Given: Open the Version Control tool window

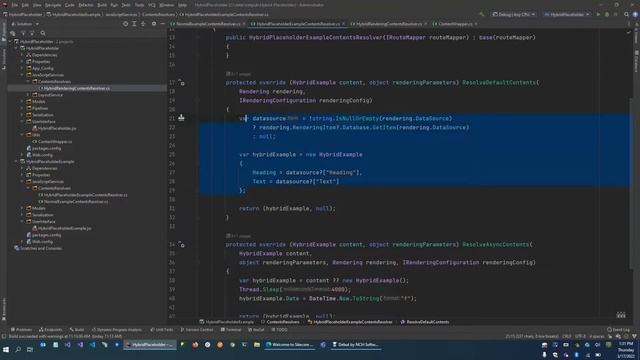Looking at the screenshot, I should 197,330.
